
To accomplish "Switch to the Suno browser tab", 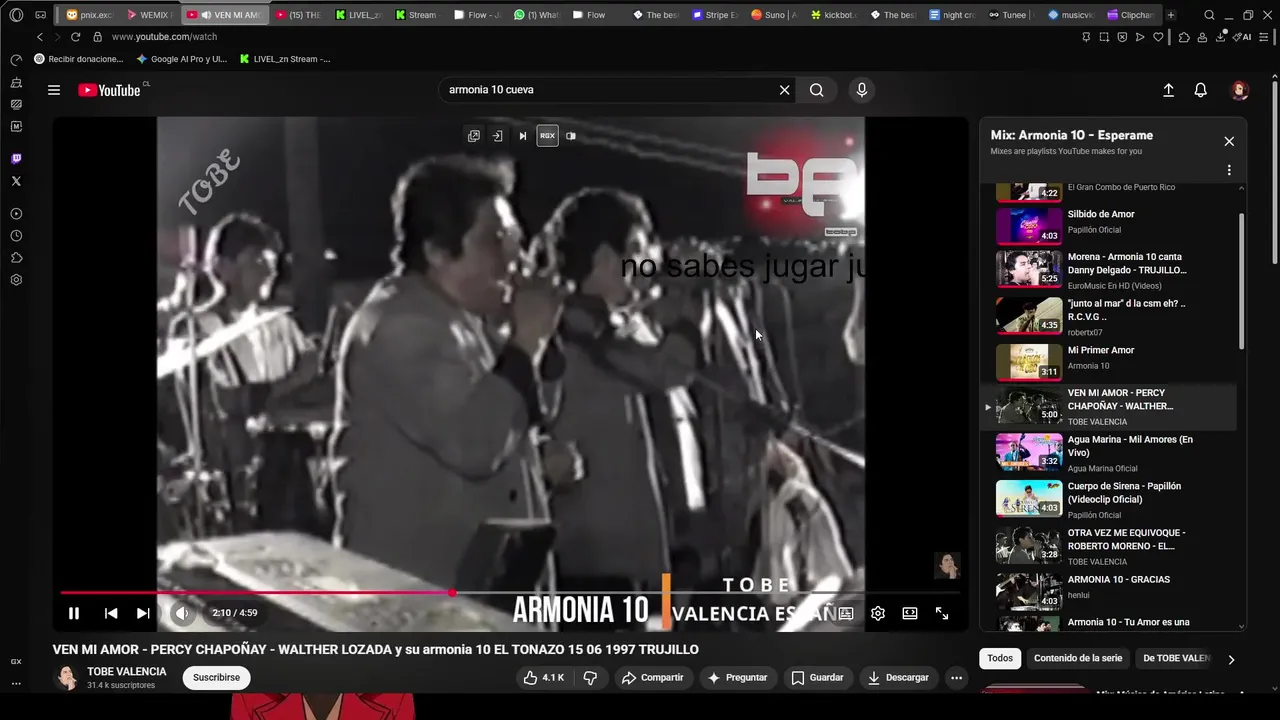I will (x=773, y=15).
